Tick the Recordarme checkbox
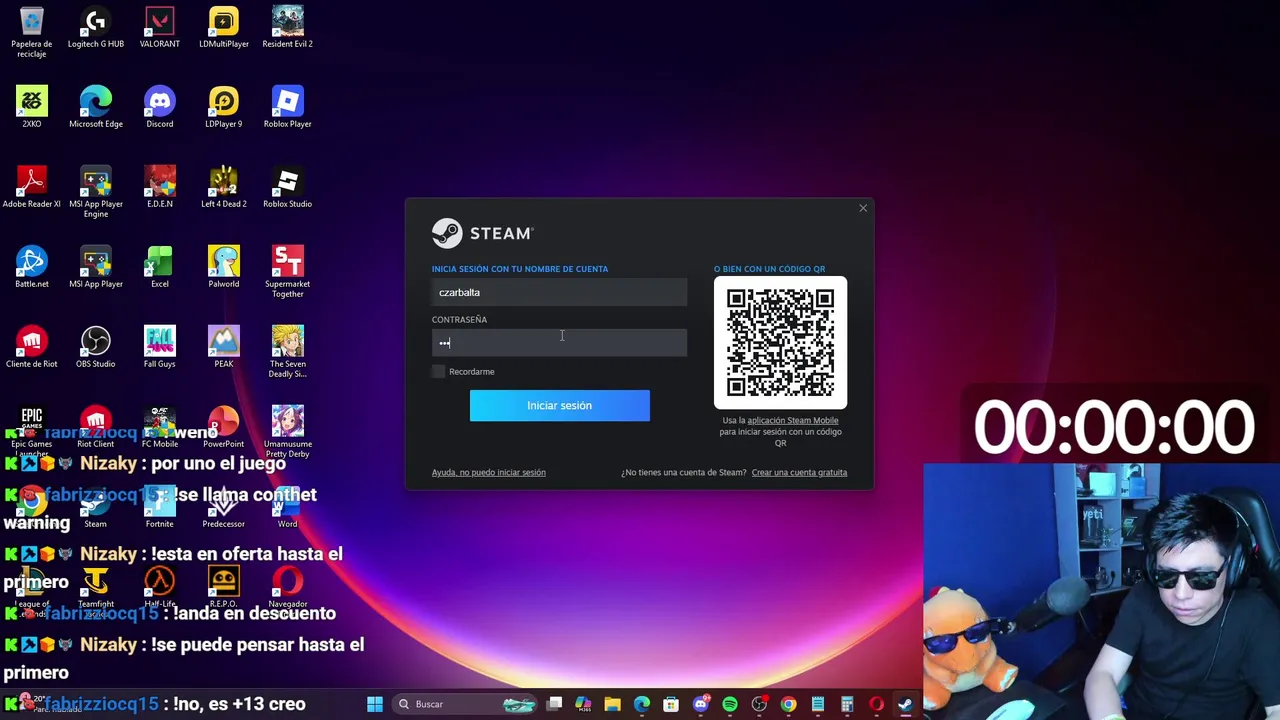Screen dimensions: 1280x720 (x=438, y=371)
